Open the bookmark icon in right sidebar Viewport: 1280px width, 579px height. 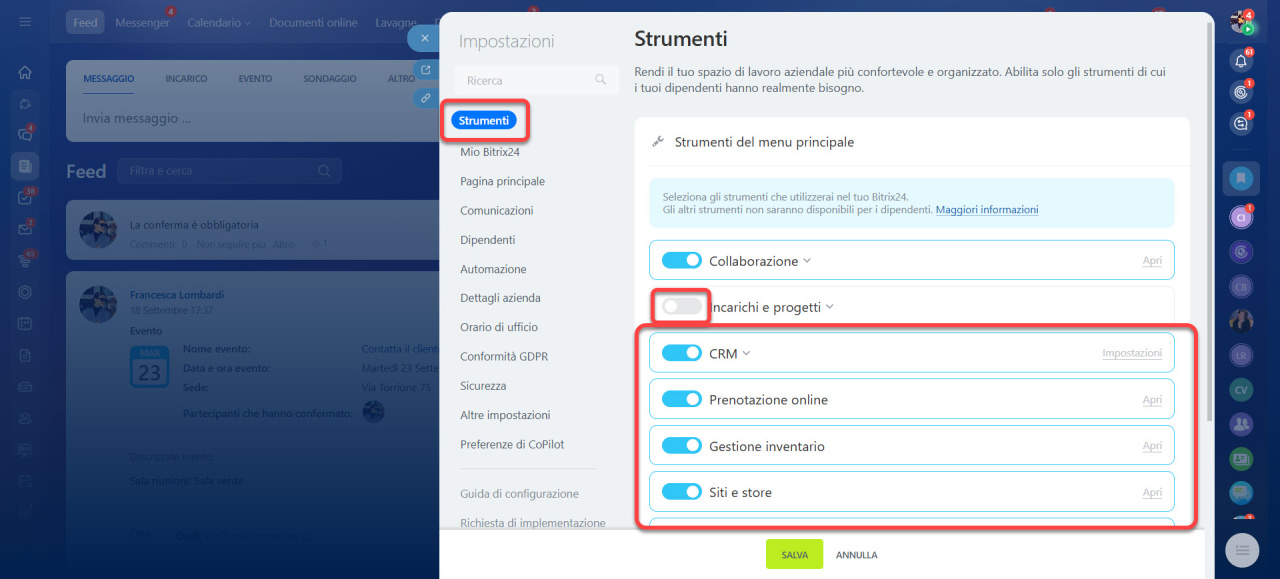point(1241,178)
